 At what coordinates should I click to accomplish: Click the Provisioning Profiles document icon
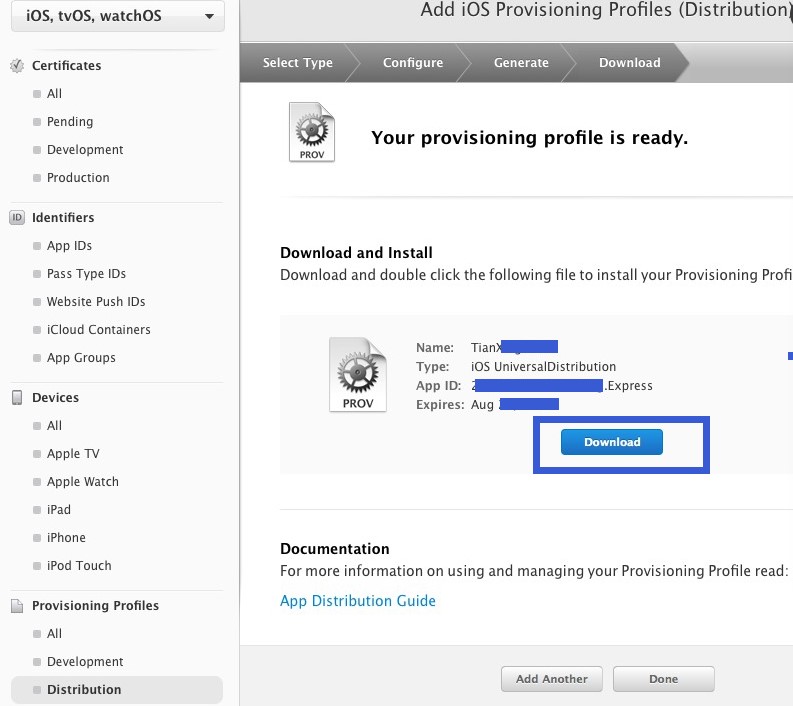pyautogui.click(x=17, y=606)
